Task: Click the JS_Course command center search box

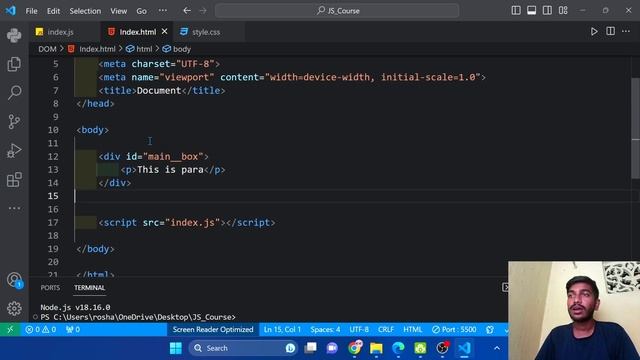Action: pos(337,11)
